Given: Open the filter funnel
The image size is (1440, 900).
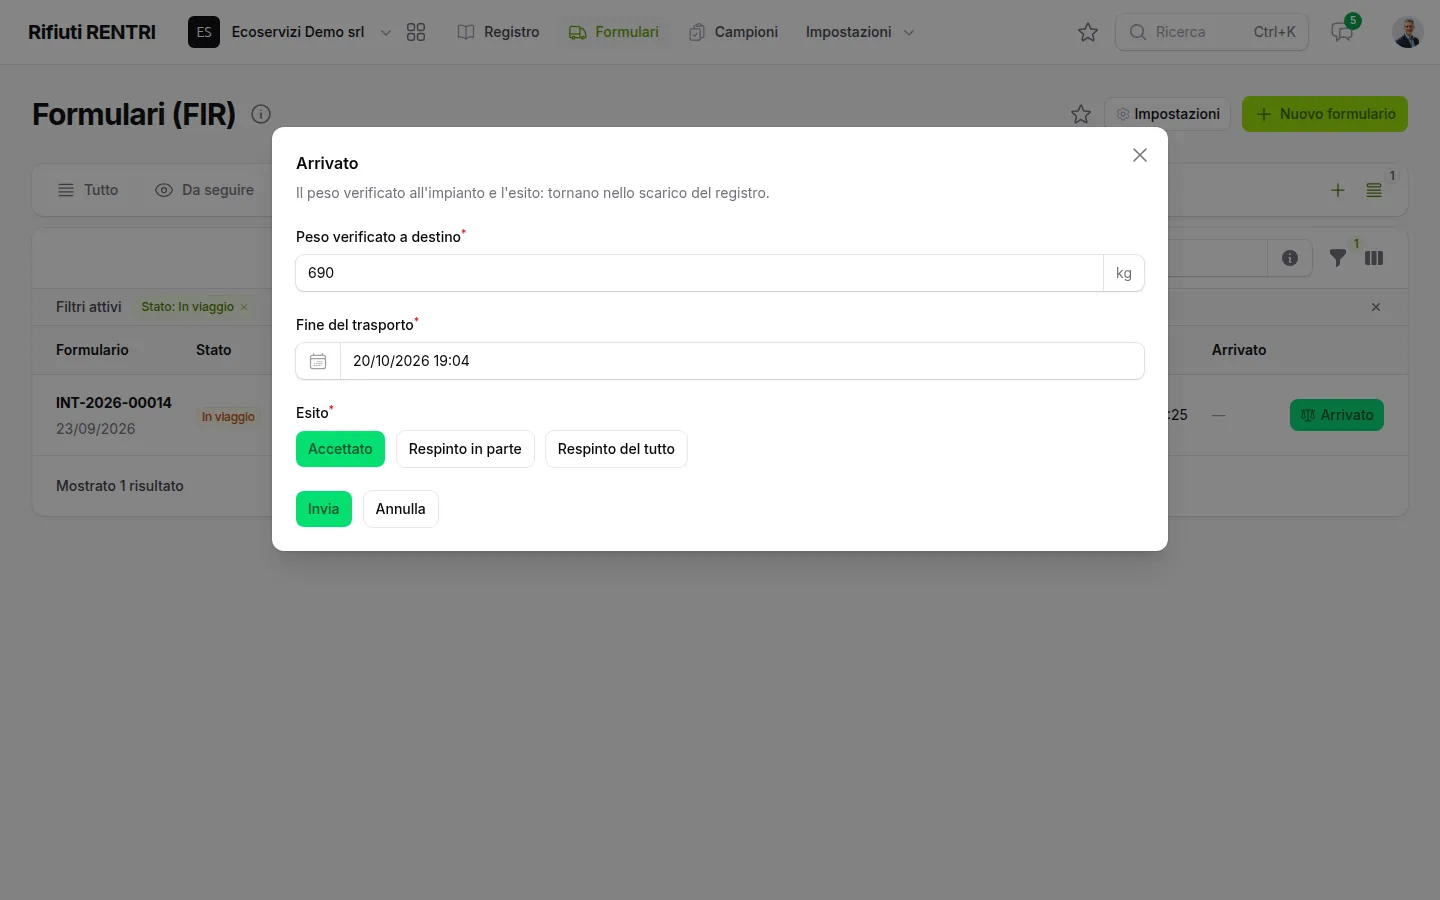Looking at the screenshot, I should tap(1338, 258).
